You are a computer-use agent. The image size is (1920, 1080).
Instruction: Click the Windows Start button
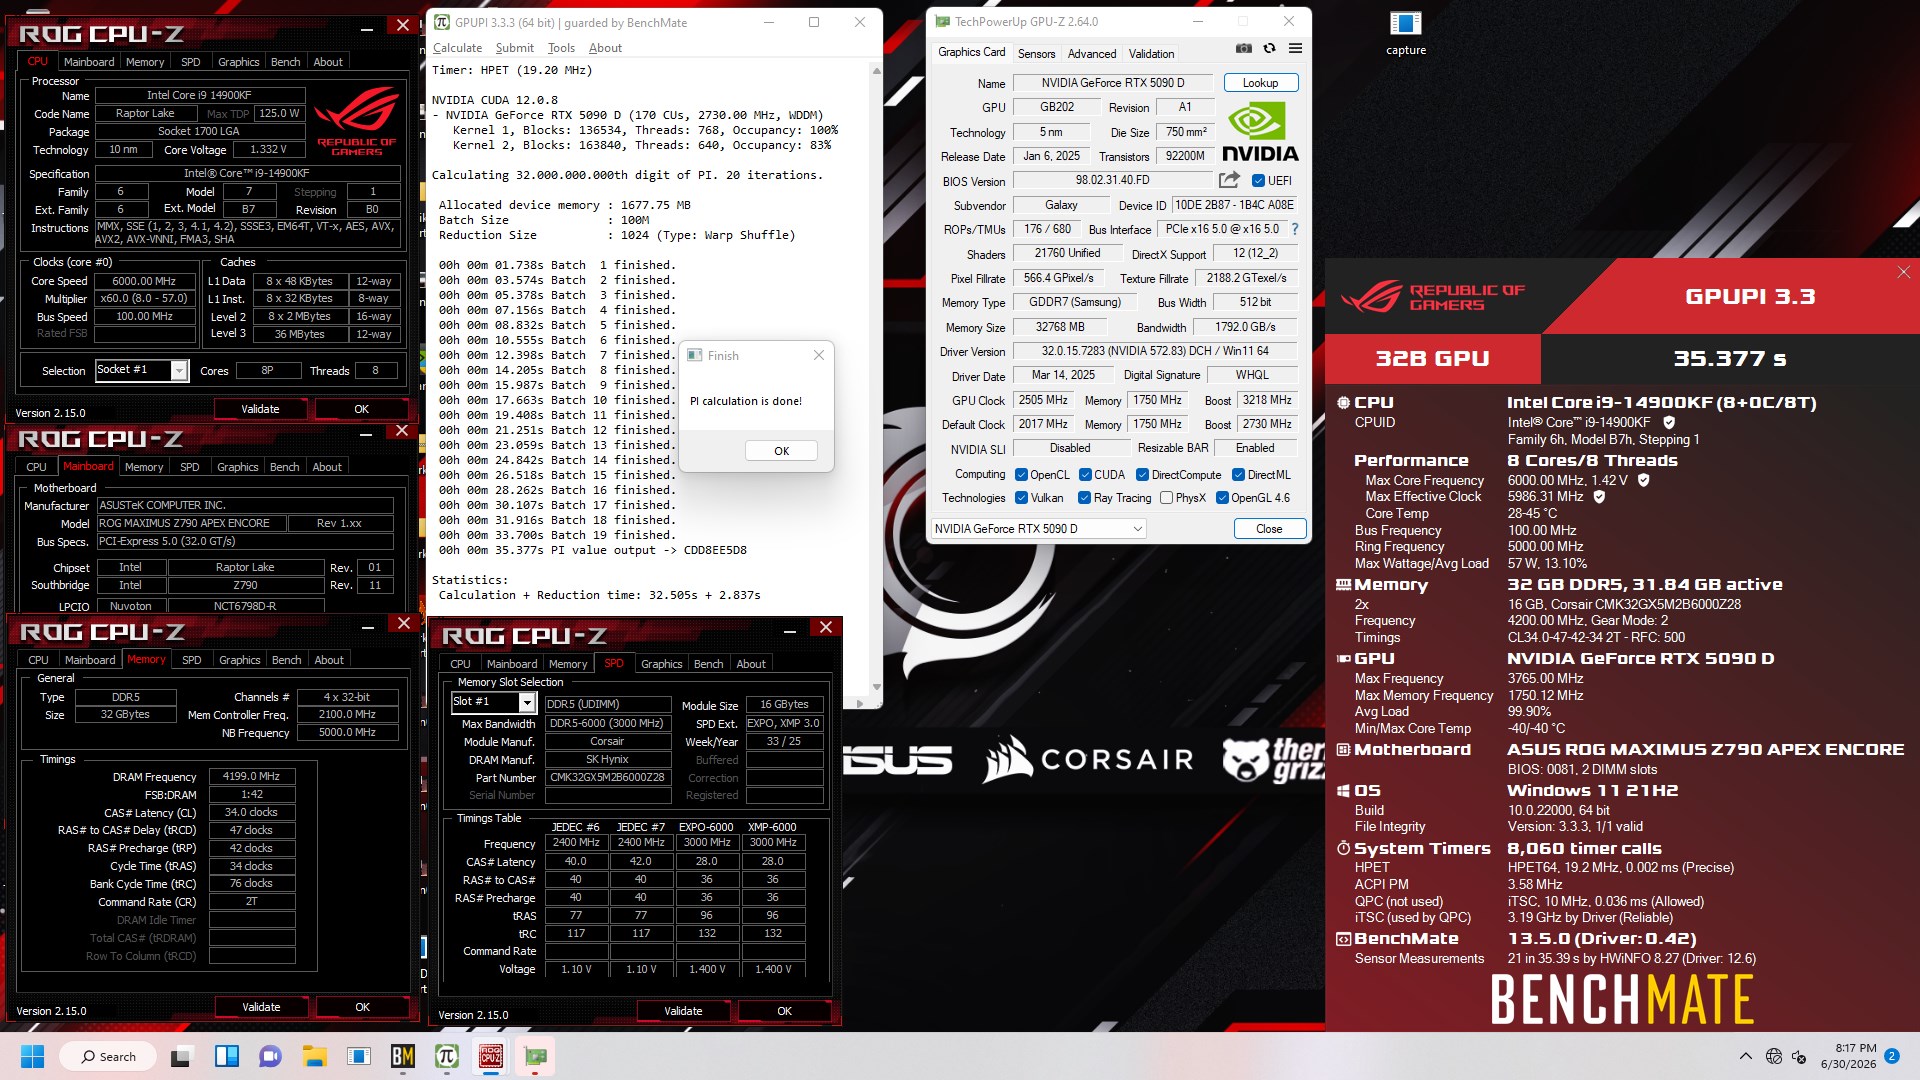[32, 1056]
